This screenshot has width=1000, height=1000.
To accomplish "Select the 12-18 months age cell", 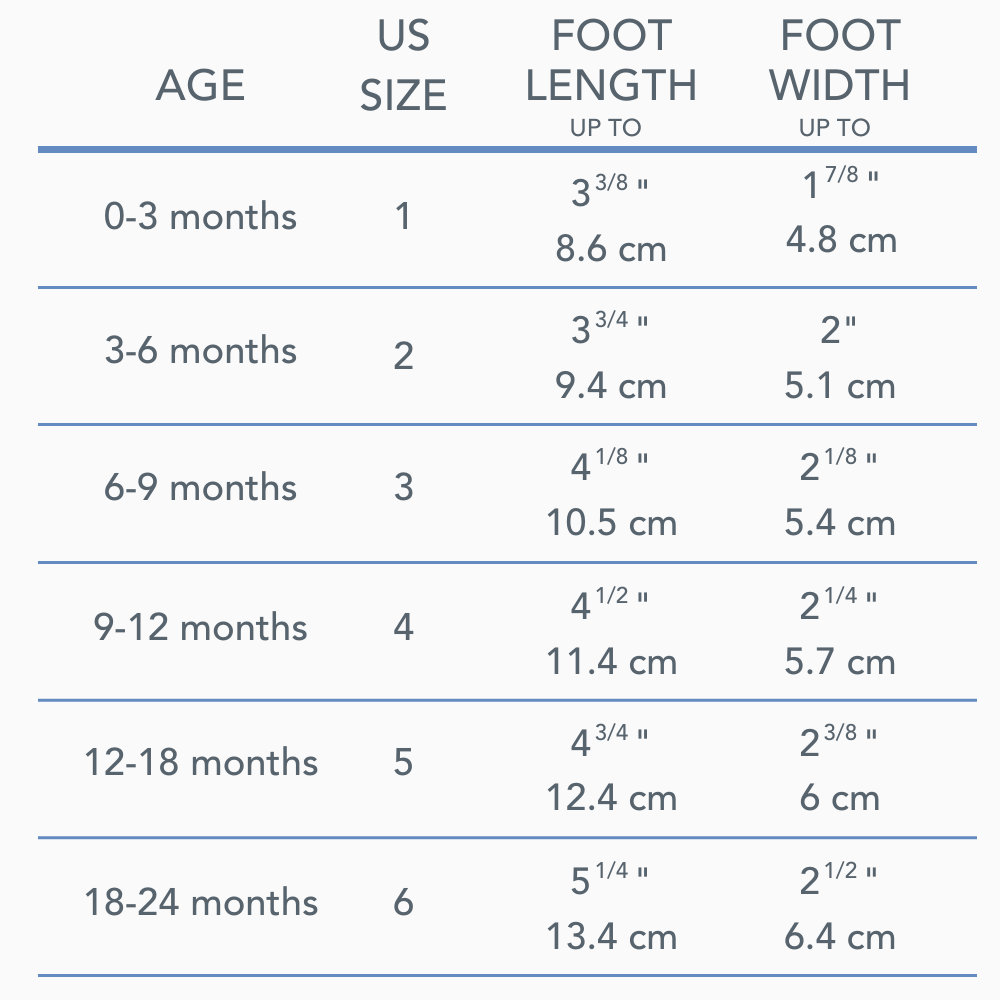I will click(201, 763).
